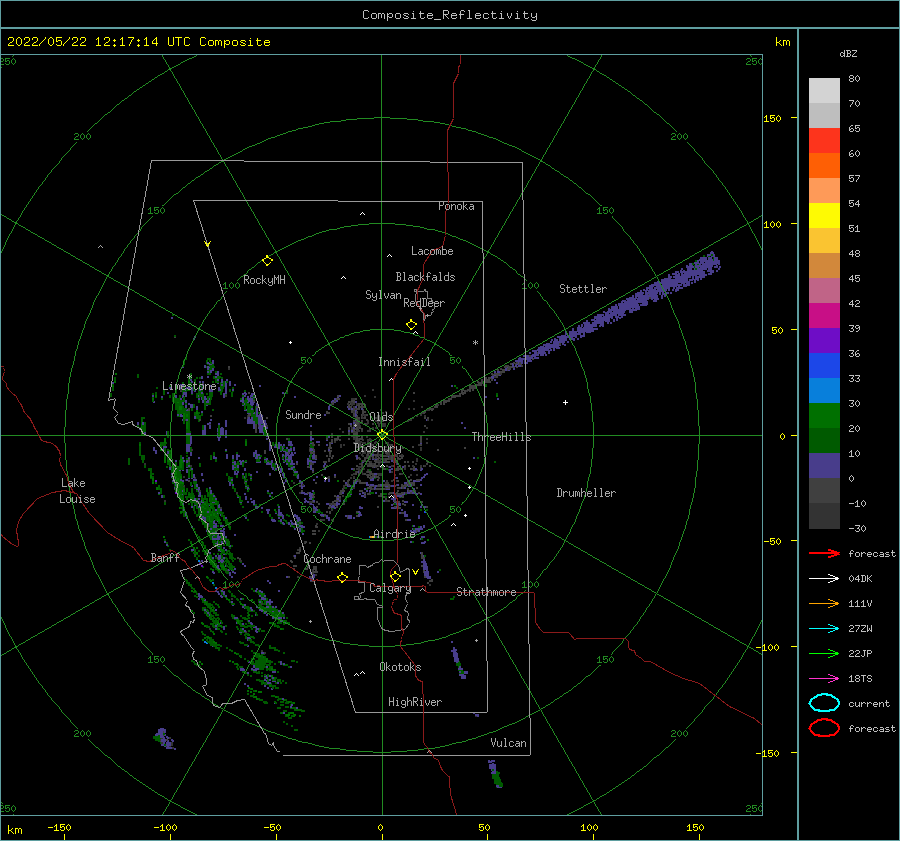
Task: Click the small echo south of Vulcan
Action: [495, 773]
